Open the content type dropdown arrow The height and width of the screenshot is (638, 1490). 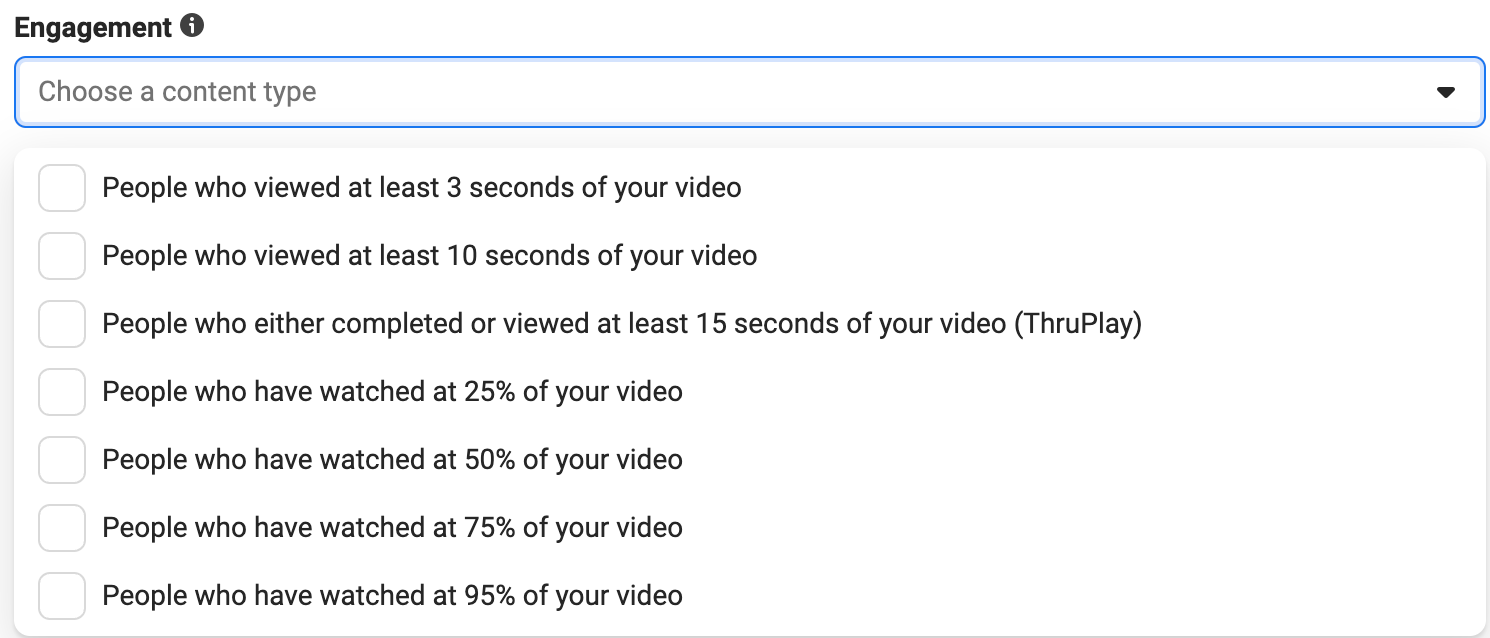(x=1446, y=91)
